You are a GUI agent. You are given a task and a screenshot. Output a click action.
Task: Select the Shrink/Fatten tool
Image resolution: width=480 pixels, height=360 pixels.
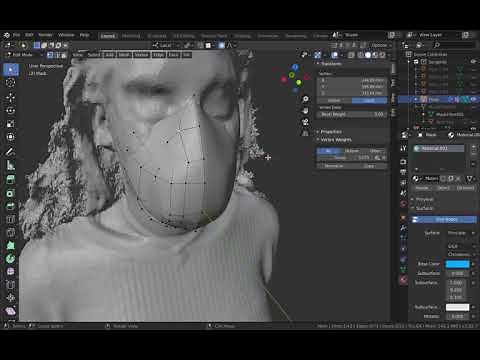[11, 298]
